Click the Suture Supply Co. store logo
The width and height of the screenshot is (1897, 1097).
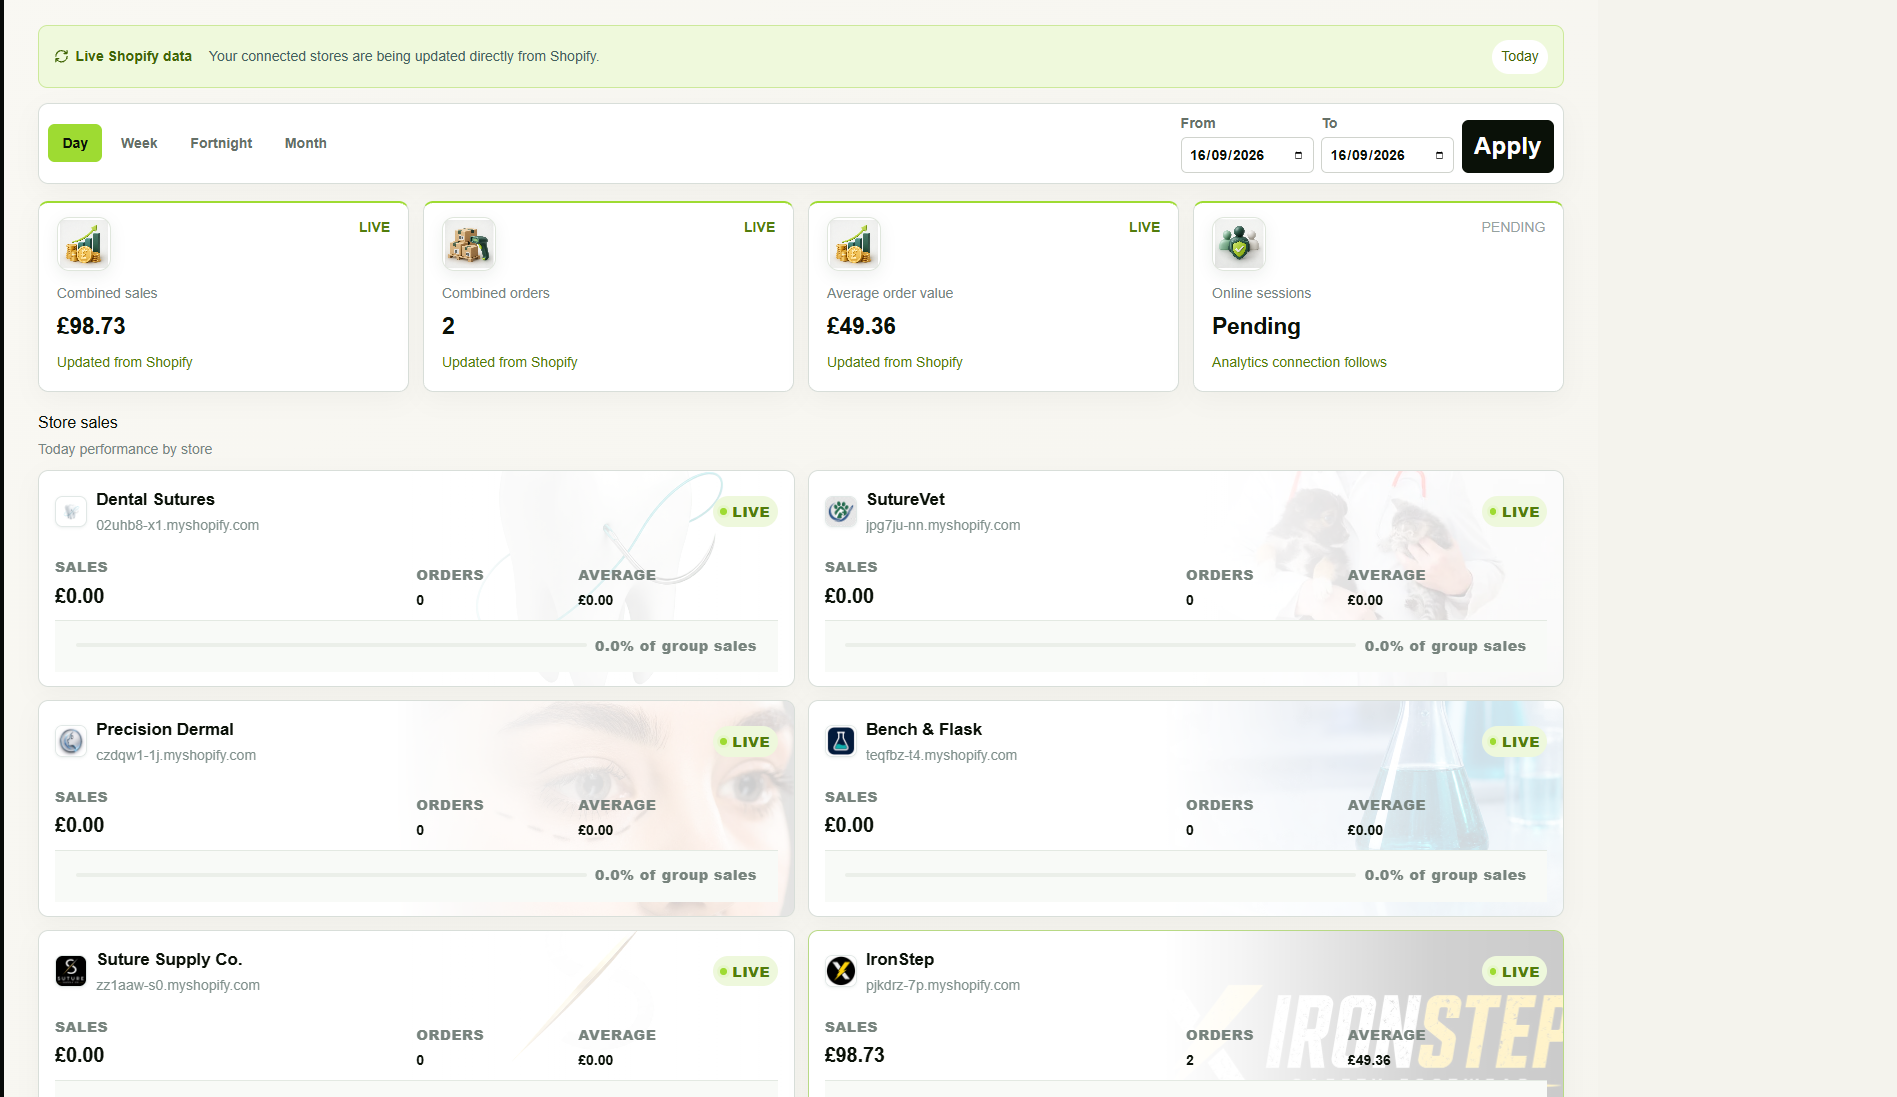pos(71,971)
